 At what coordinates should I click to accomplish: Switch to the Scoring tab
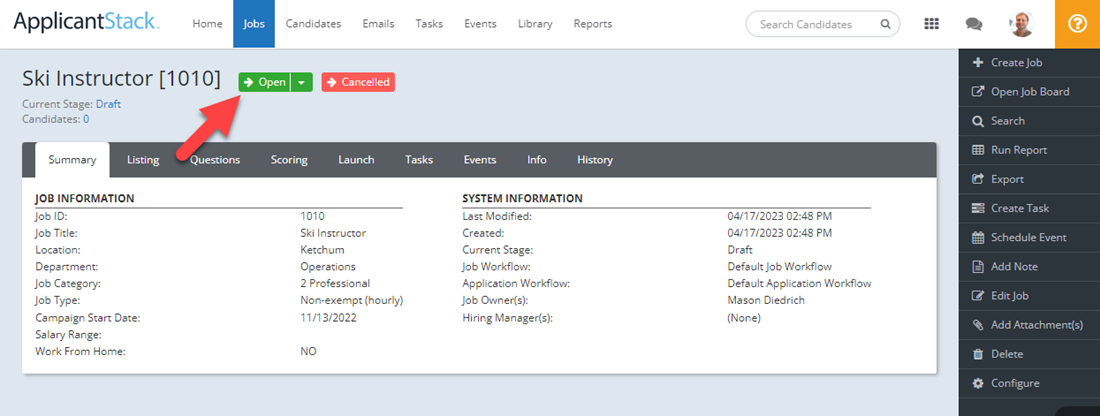tap(289, 160)
